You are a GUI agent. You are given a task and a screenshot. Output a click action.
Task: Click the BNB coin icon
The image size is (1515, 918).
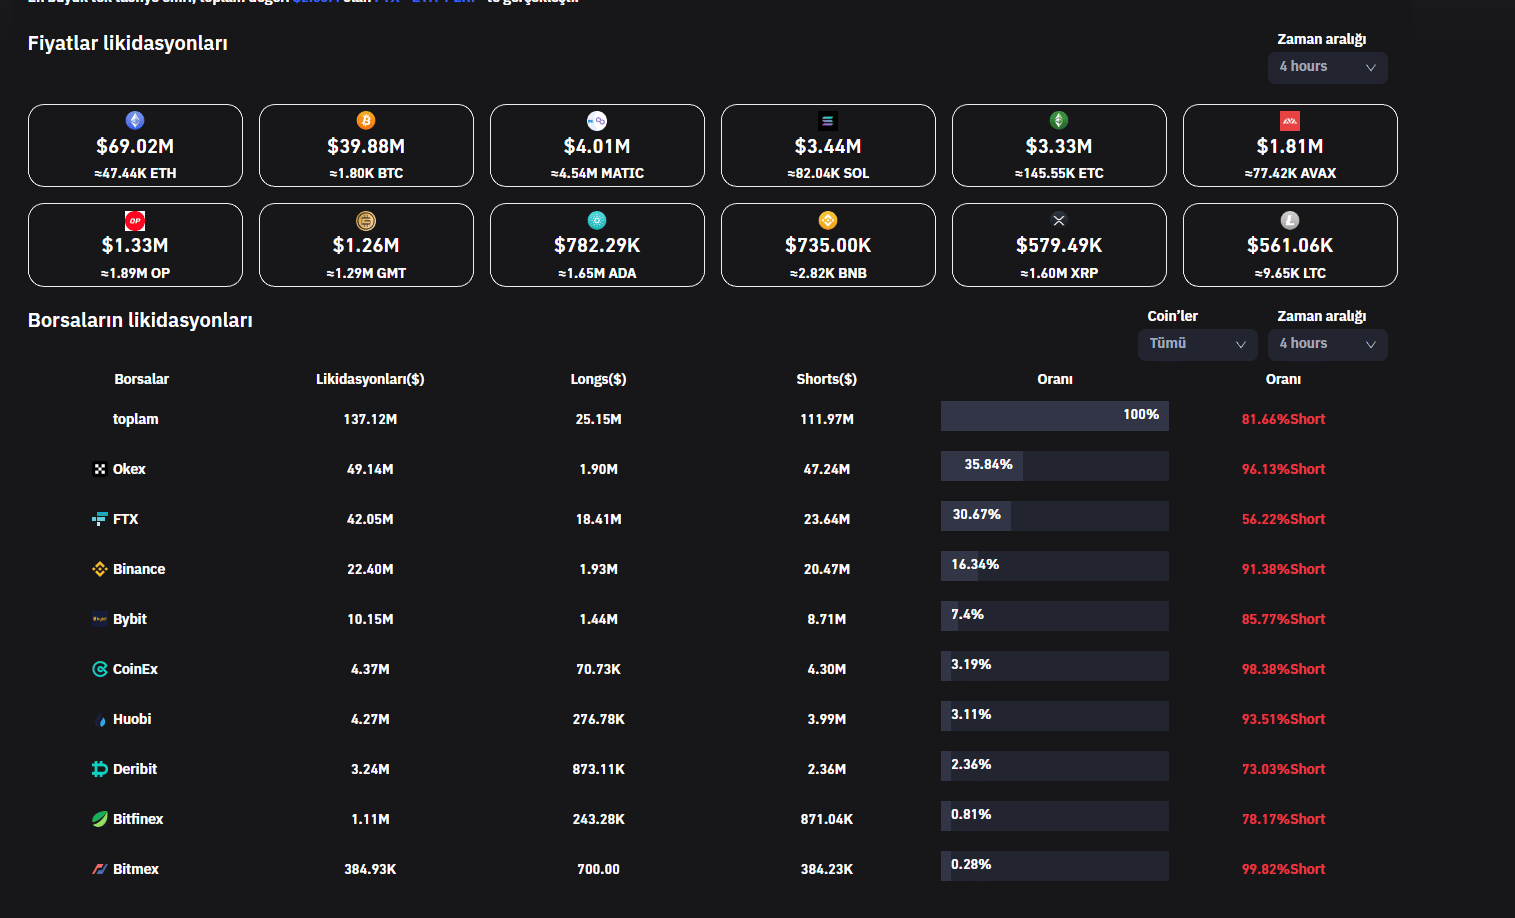tap(828, 220)
